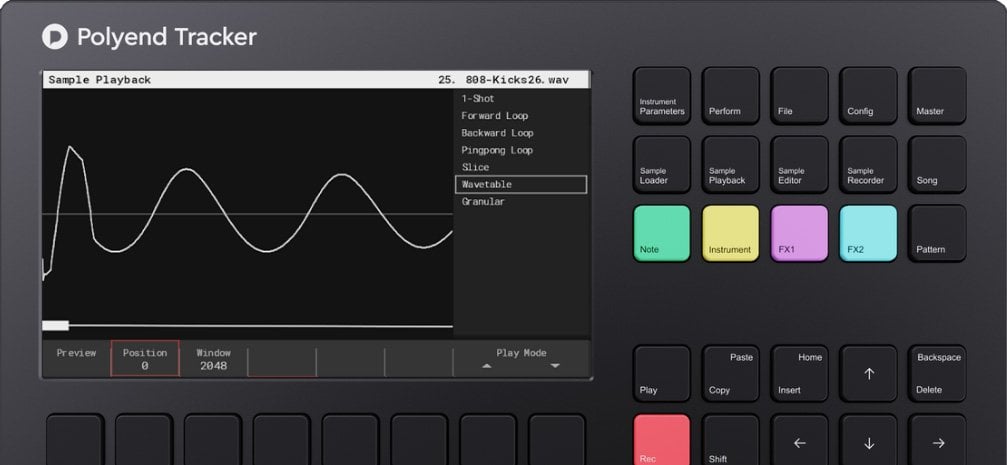The width and height of the screenshot is (1007, 465).
Task: Select the purple FX1 button
Action: 799,233
